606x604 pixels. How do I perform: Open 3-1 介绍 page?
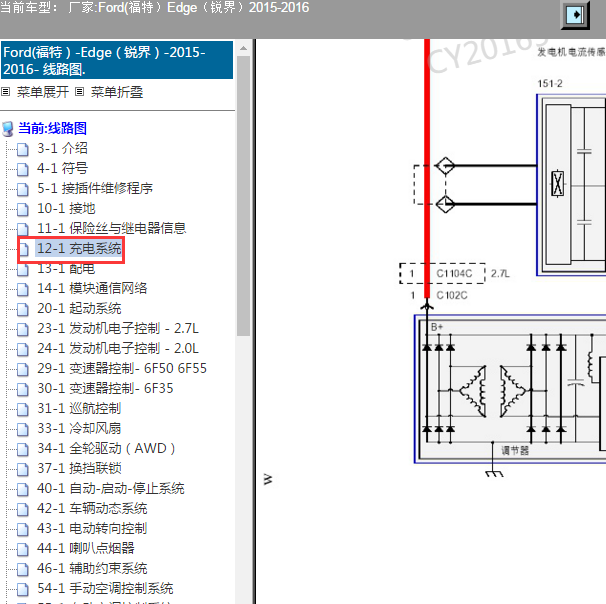tap(62, 148)
